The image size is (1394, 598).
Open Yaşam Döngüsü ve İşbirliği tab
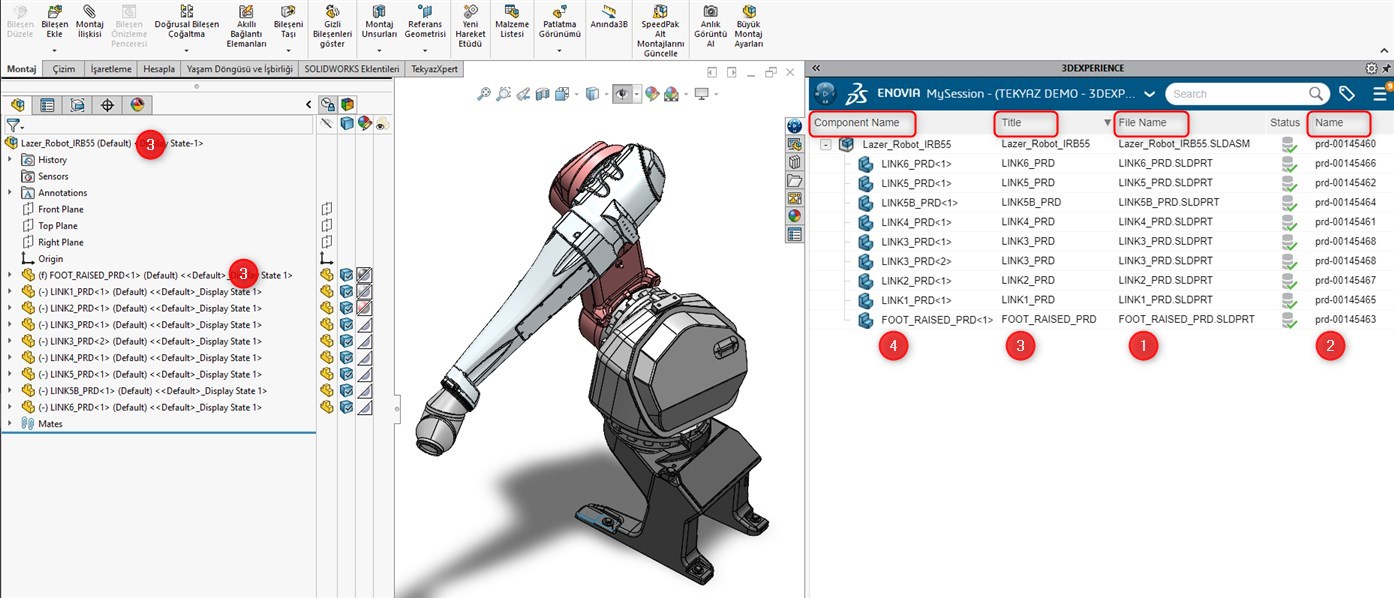(240, 69)
